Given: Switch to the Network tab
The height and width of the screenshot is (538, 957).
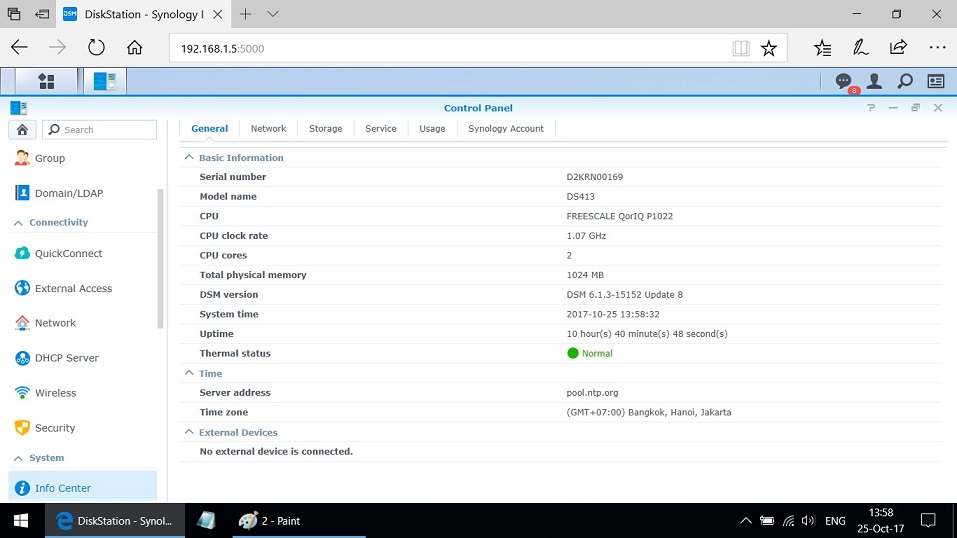Looking at the screenshot, I should coord(269,128).
